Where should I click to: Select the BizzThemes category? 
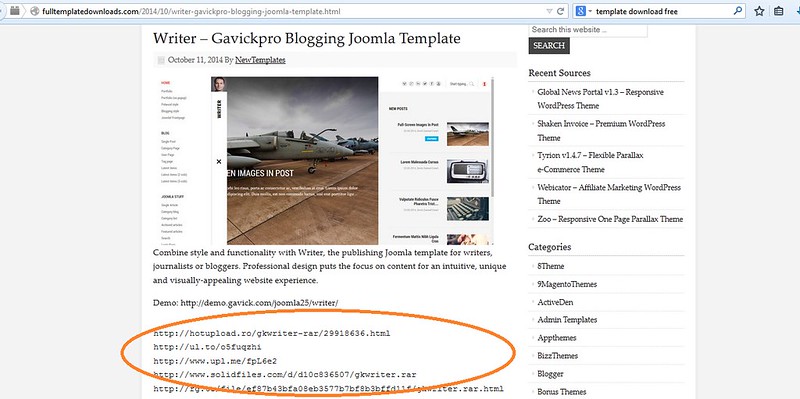coord(558,356)
